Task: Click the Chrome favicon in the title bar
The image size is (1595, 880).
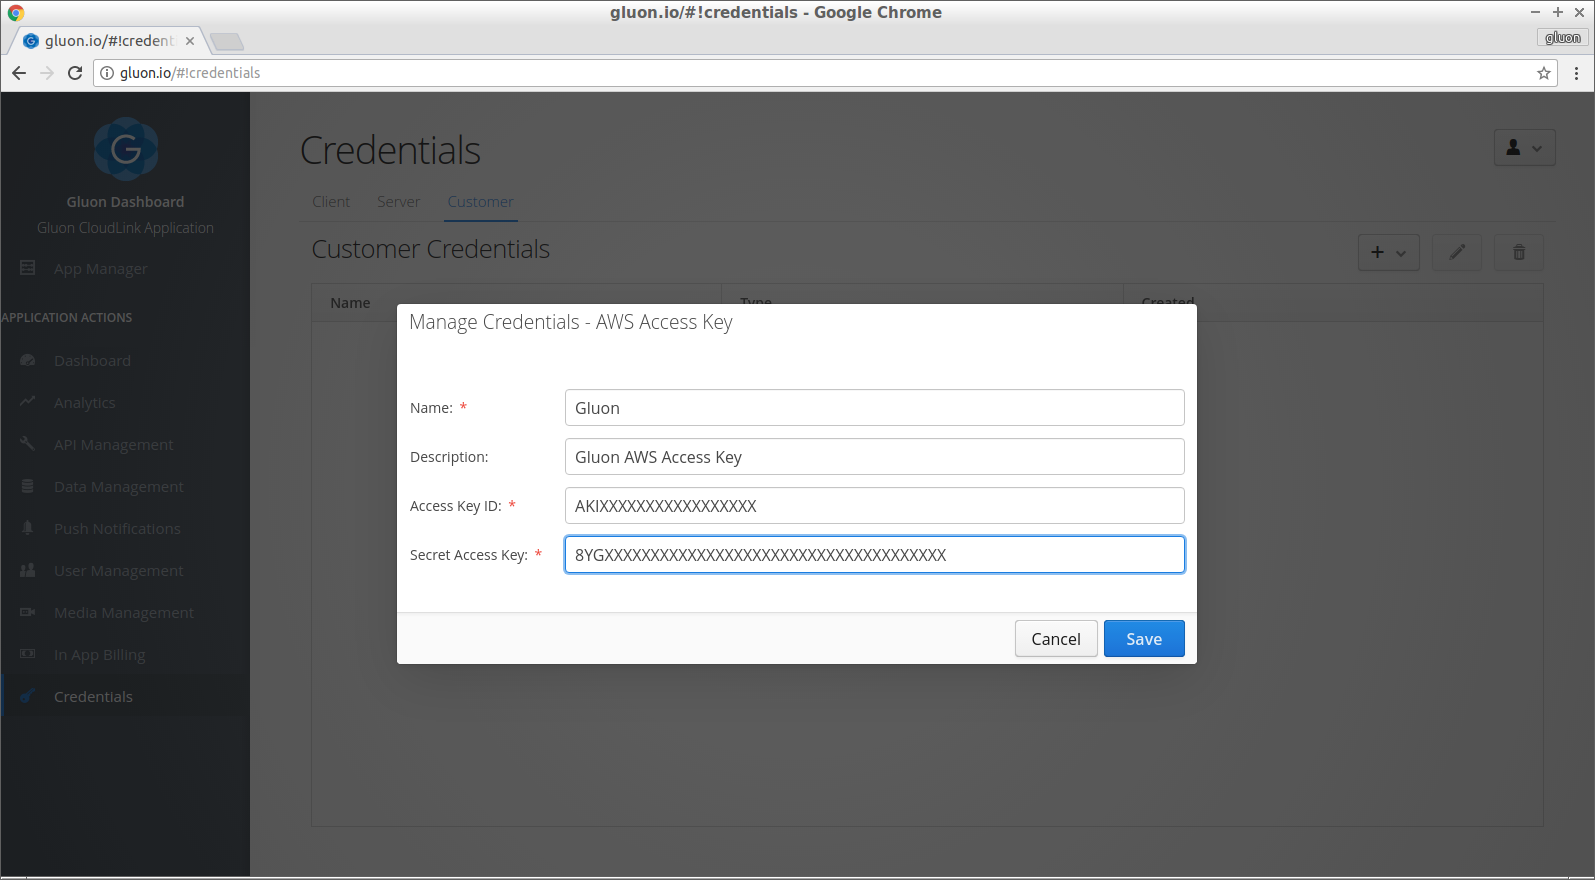Action: [15, 13]
